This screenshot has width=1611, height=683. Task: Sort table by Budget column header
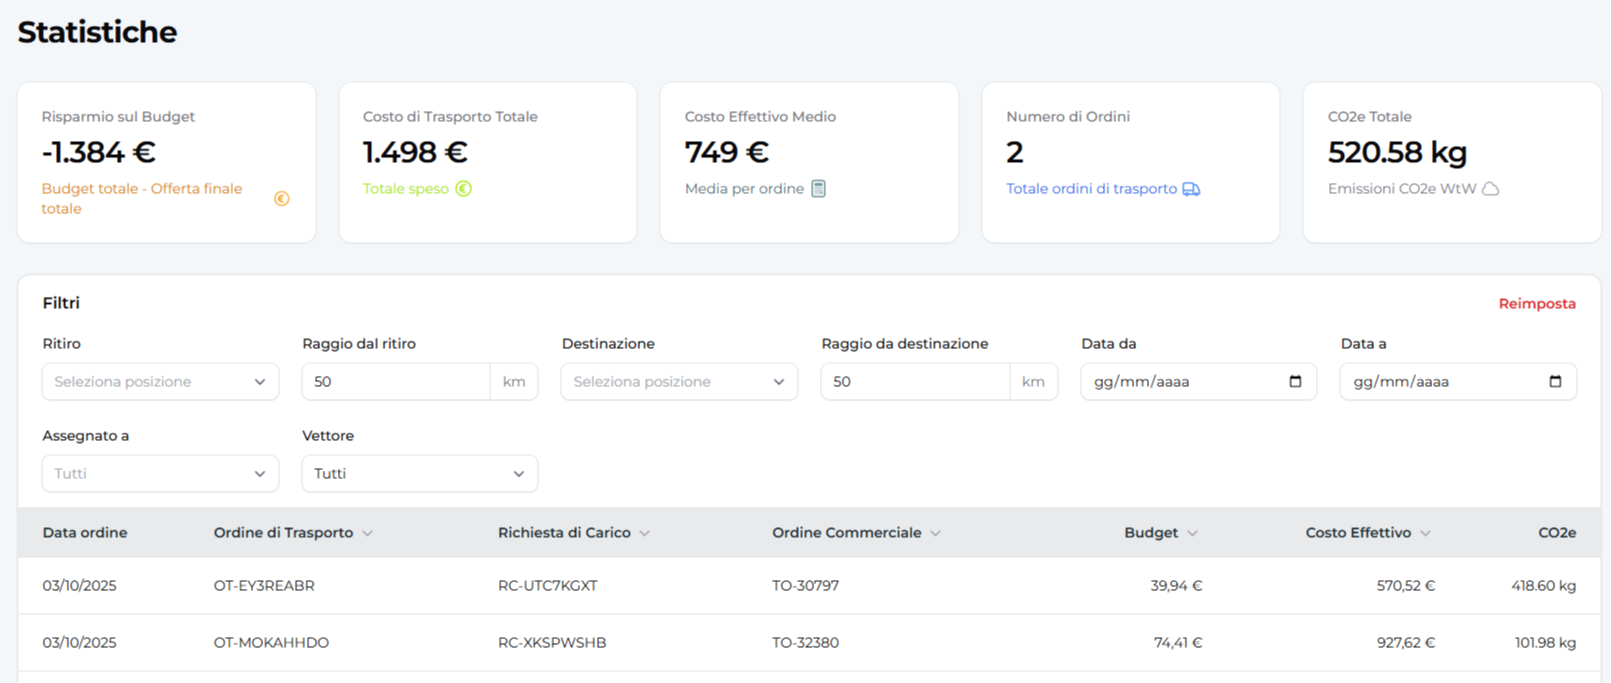coord(1151,533)
